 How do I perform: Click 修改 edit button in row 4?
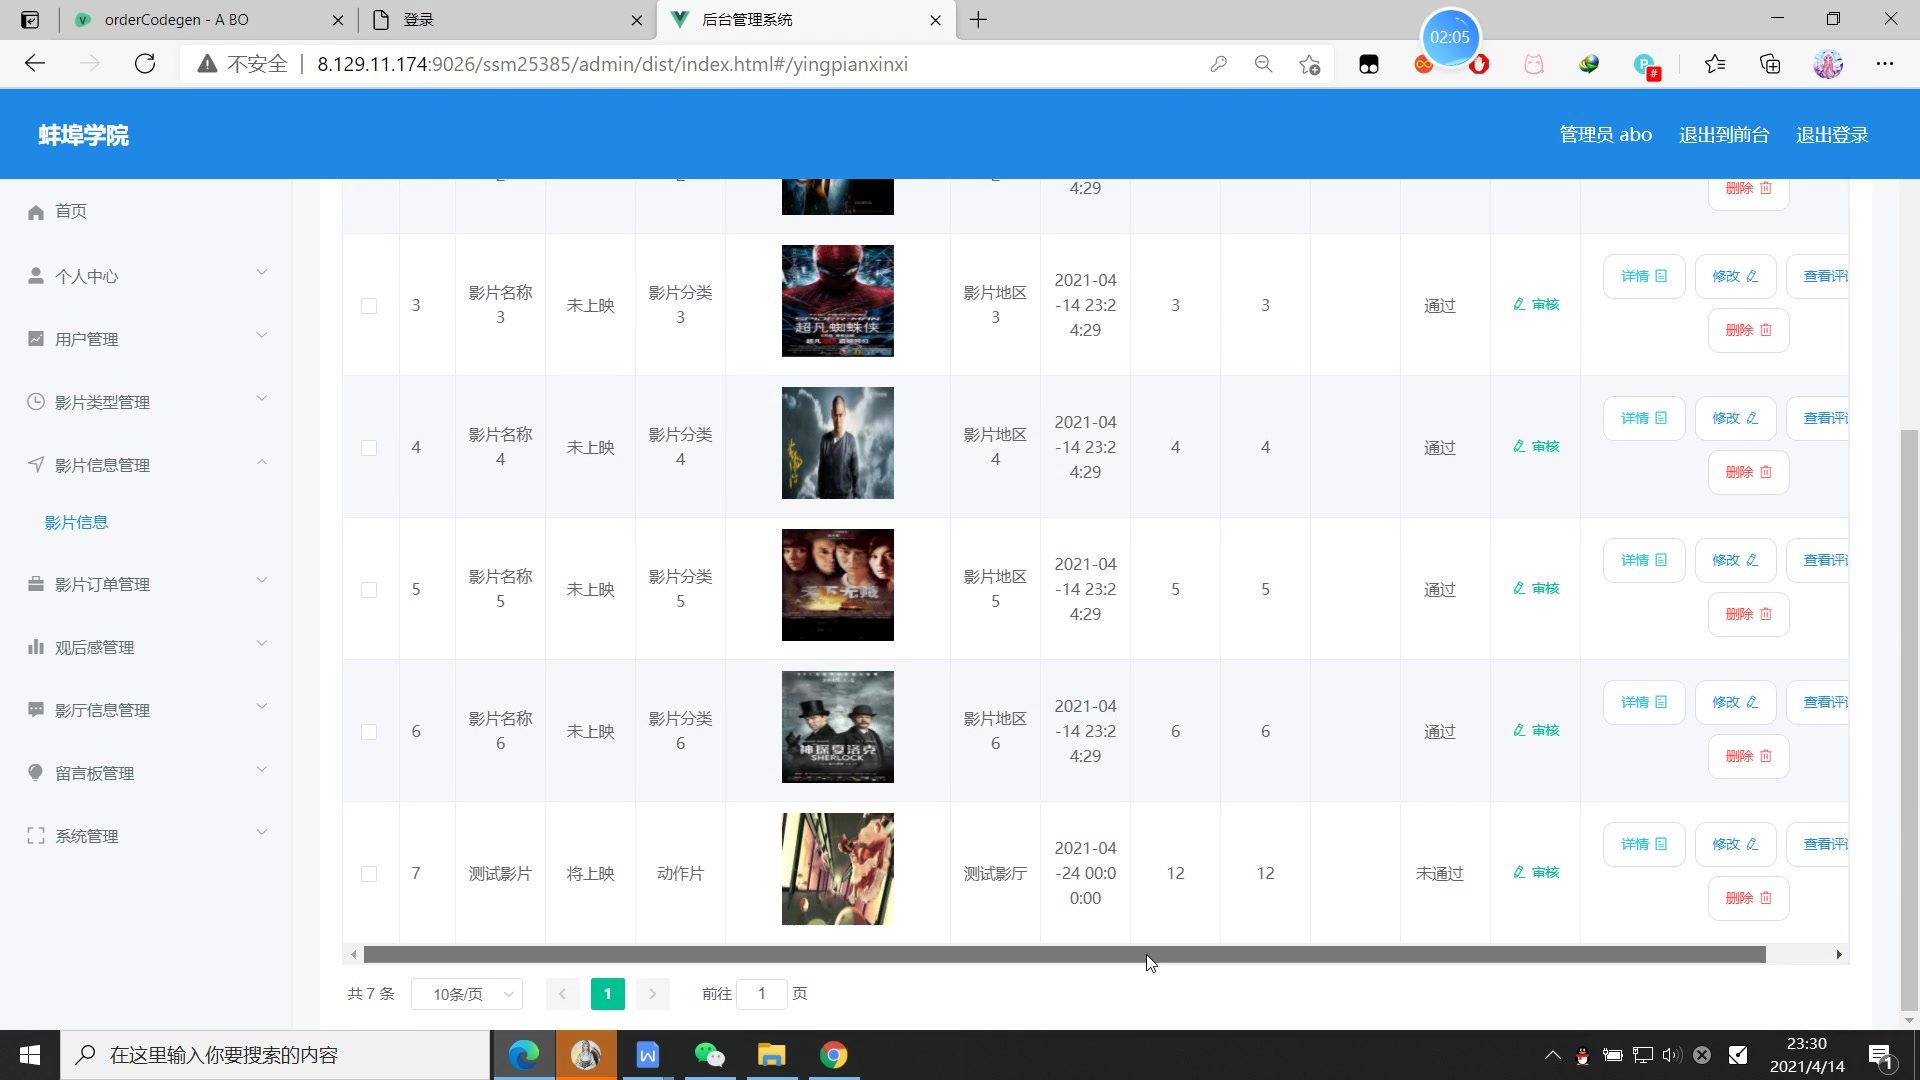pyautogui.click(x=1734, y=418)
